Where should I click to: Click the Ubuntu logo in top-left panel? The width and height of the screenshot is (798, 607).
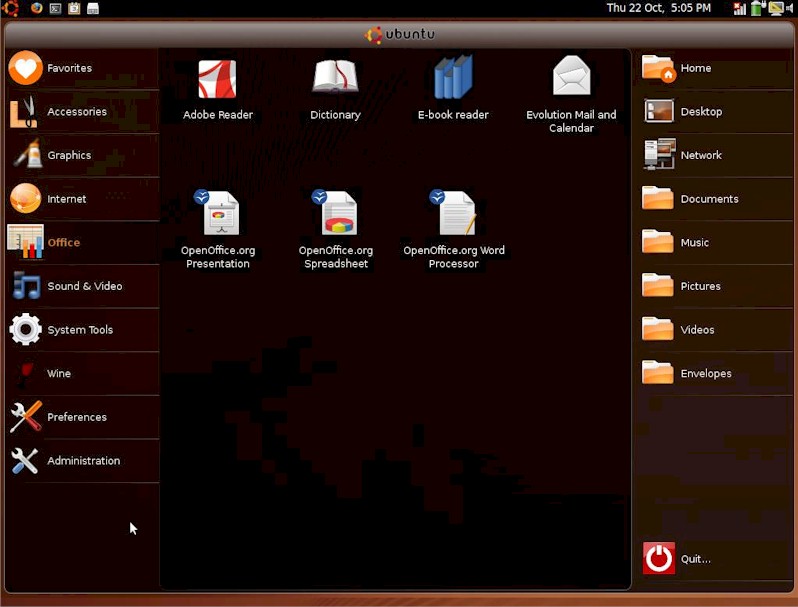pyautogui.click(x=11, y=8)
